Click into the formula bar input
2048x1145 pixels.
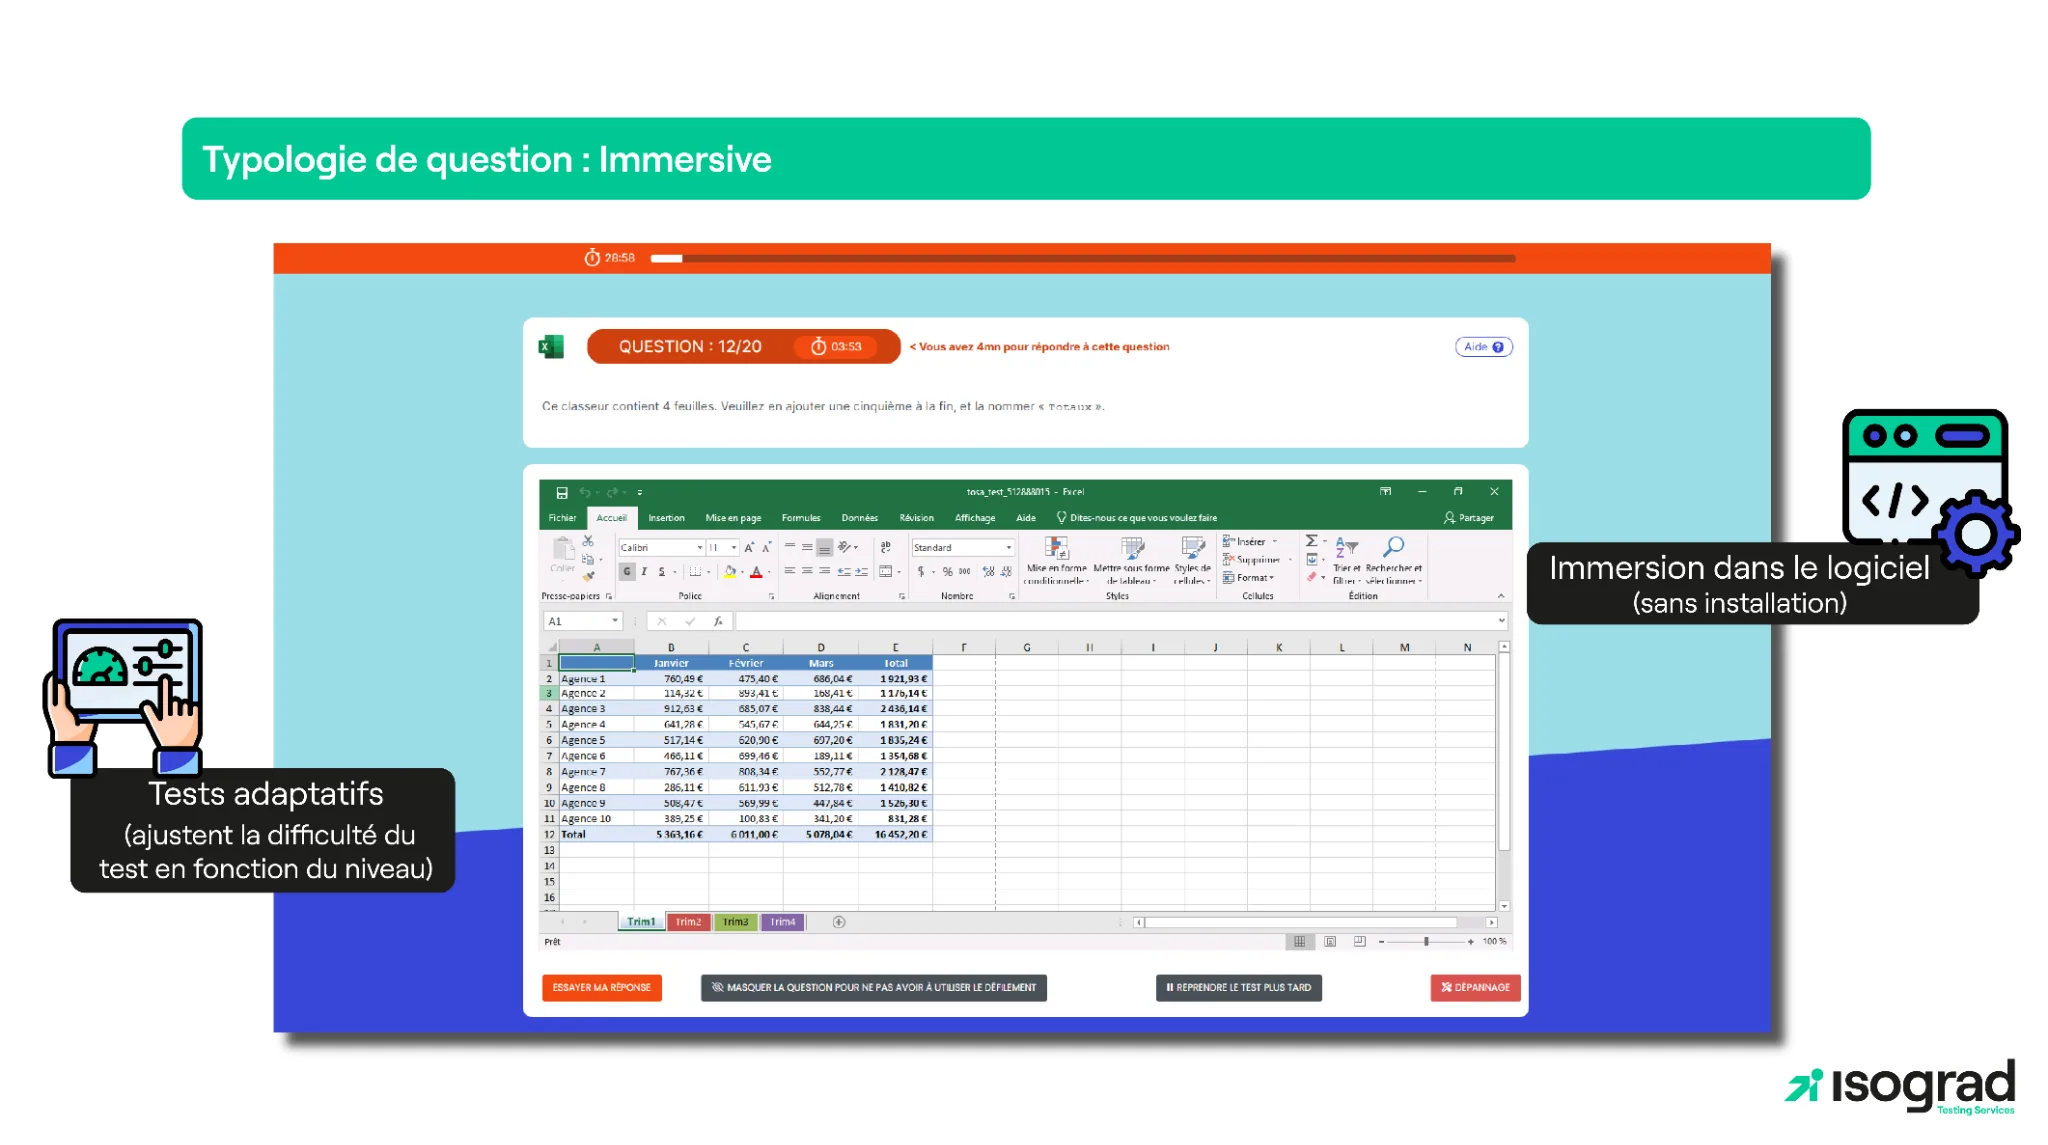tap(1115, 621)
